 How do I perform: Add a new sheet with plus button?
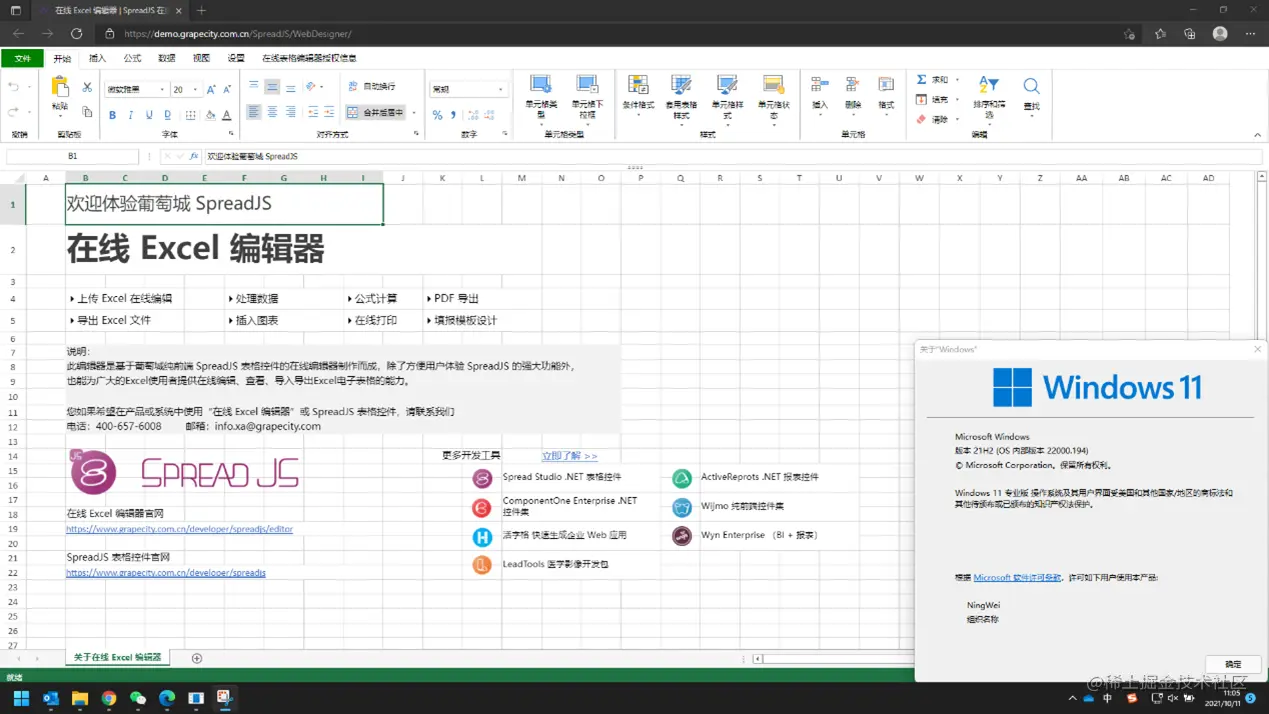[x=196, y=658]
